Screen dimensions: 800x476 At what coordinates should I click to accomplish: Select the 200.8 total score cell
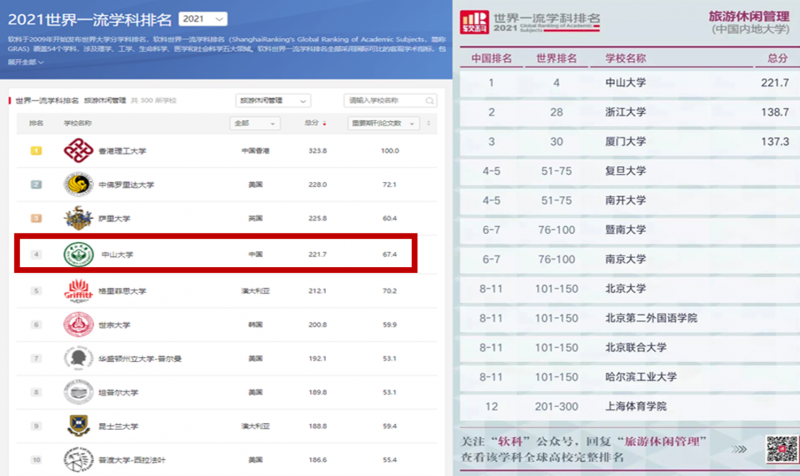click(317, 324)
